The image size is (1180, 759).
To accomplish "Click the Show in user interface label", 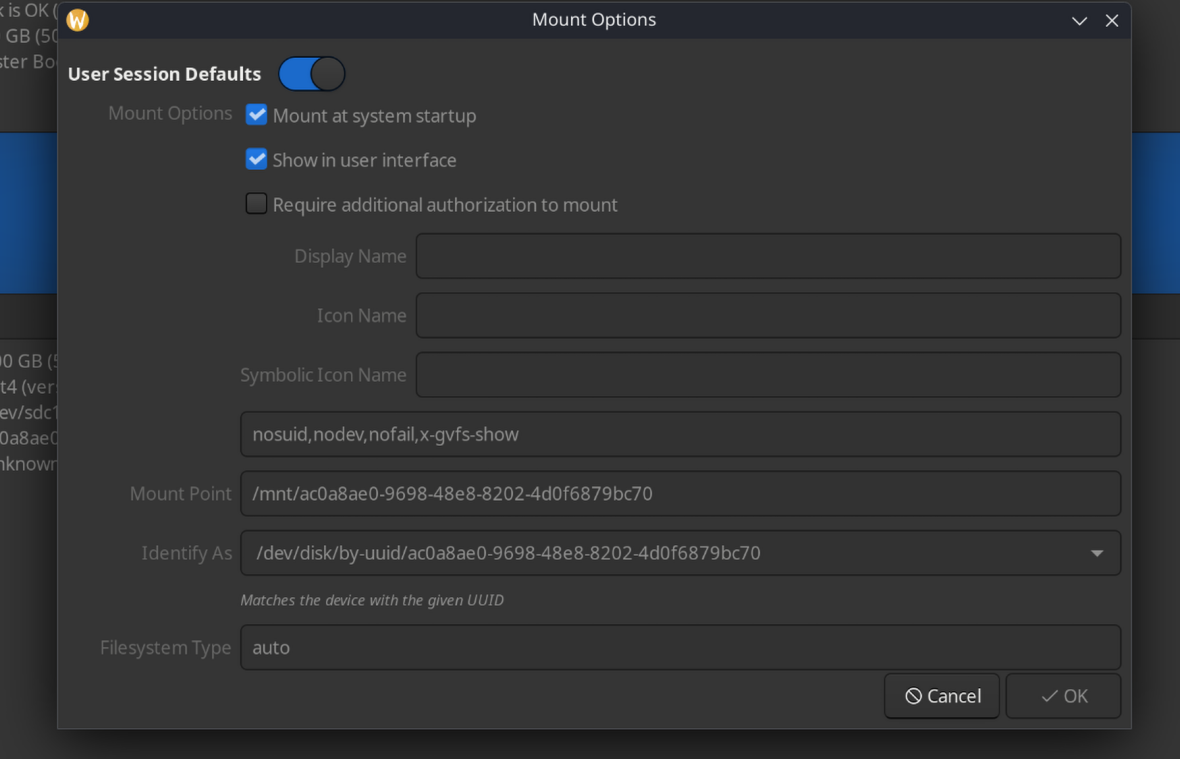I will pos(364,160).
